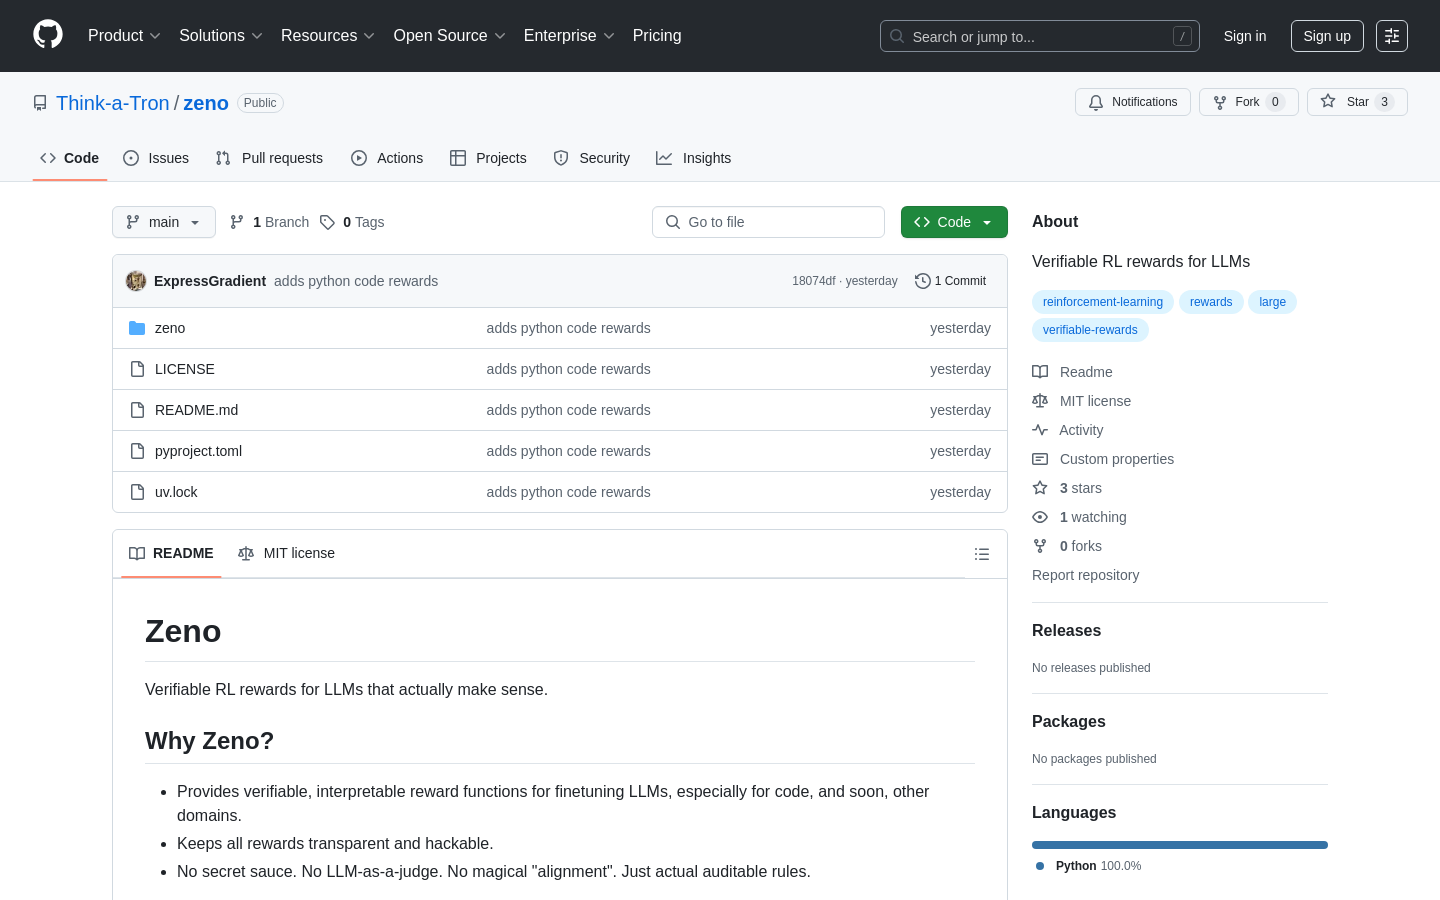
Task: Open the commit history clock icon
Action: pos(922,281)
